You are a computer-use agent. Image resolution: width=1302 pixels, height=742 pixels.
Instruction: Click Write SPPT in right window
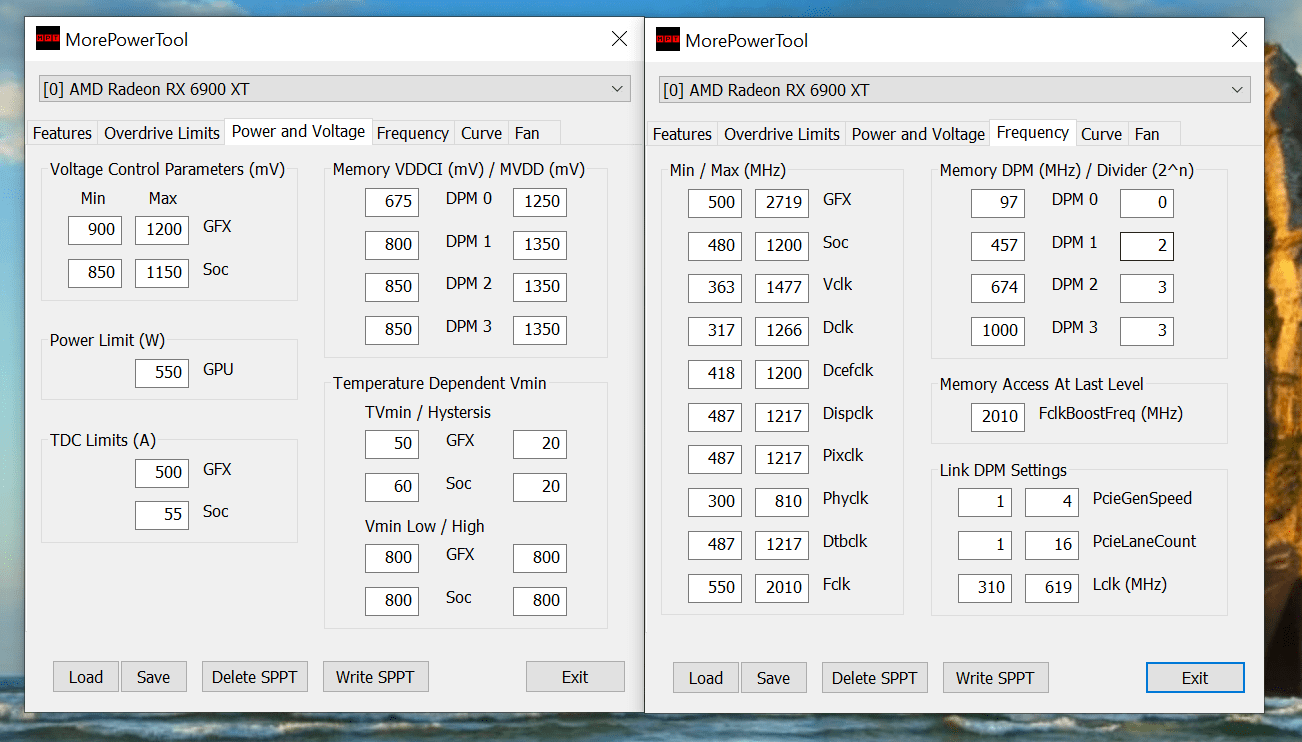click(x=995, y=678)
